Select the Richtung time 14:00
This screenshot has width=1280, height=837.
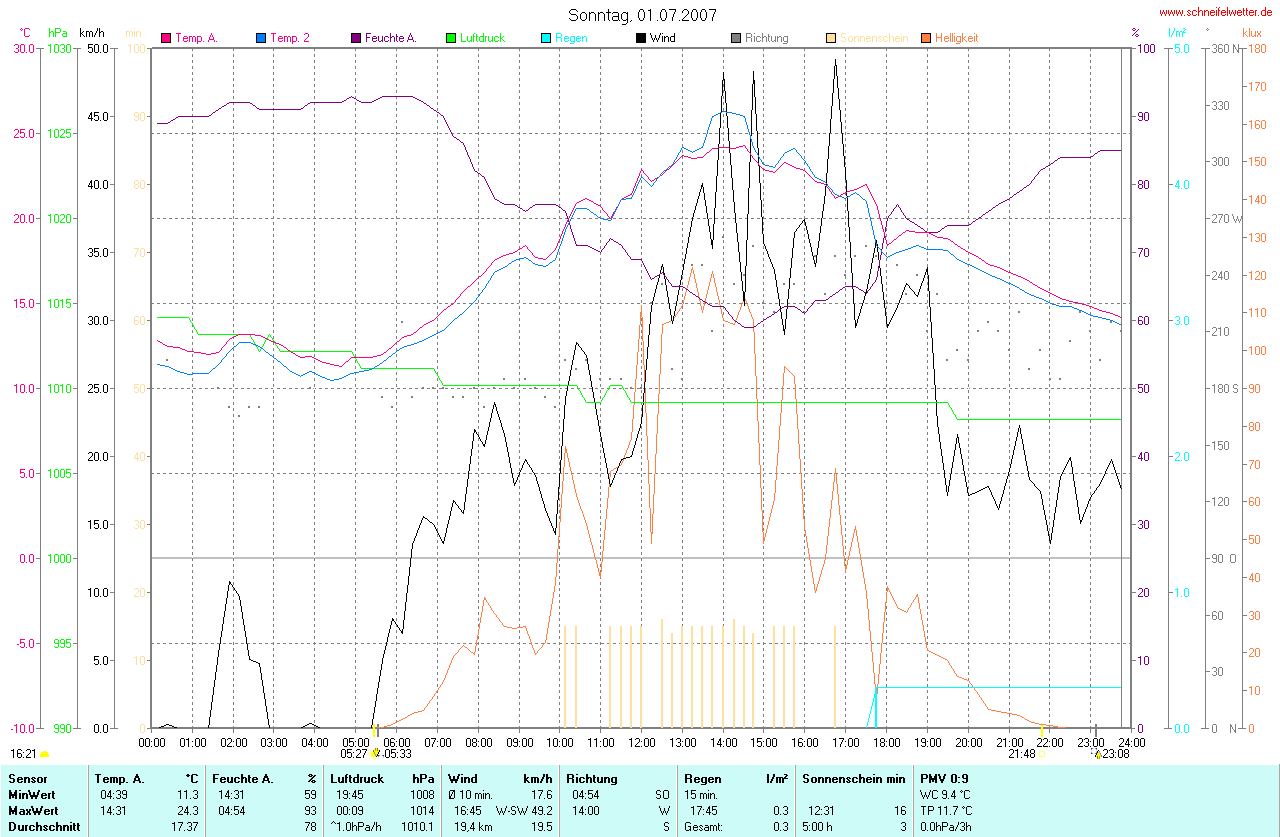587,810
